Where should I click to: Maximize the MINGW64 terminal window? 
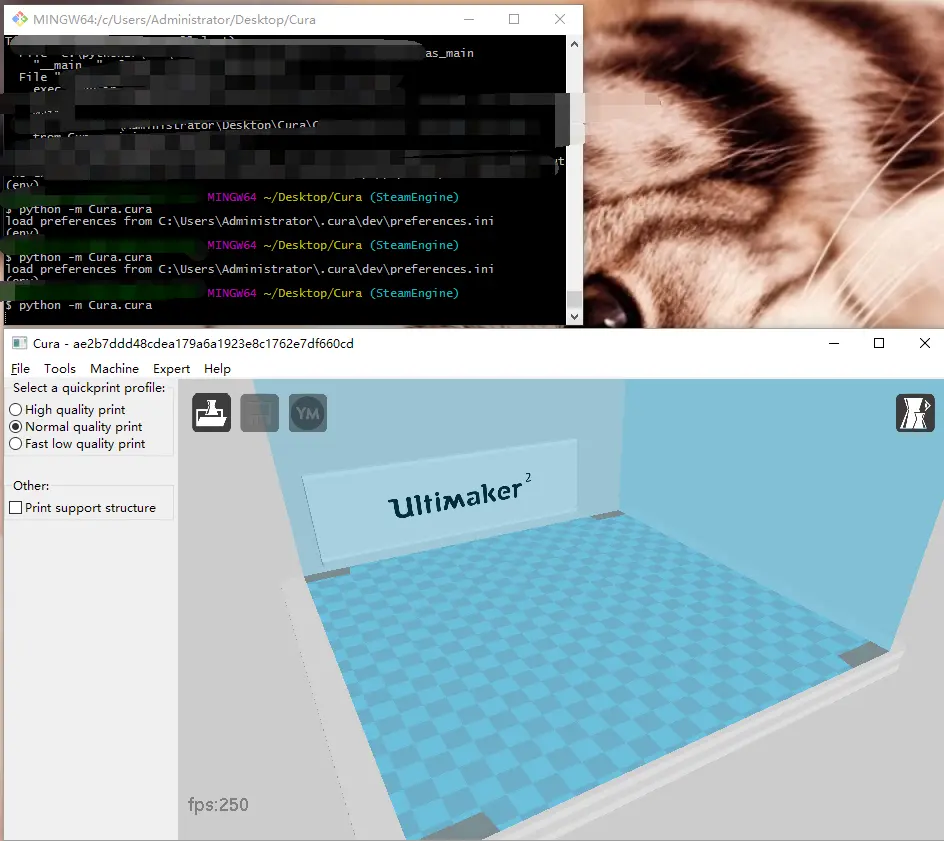(x=514, y=19)
